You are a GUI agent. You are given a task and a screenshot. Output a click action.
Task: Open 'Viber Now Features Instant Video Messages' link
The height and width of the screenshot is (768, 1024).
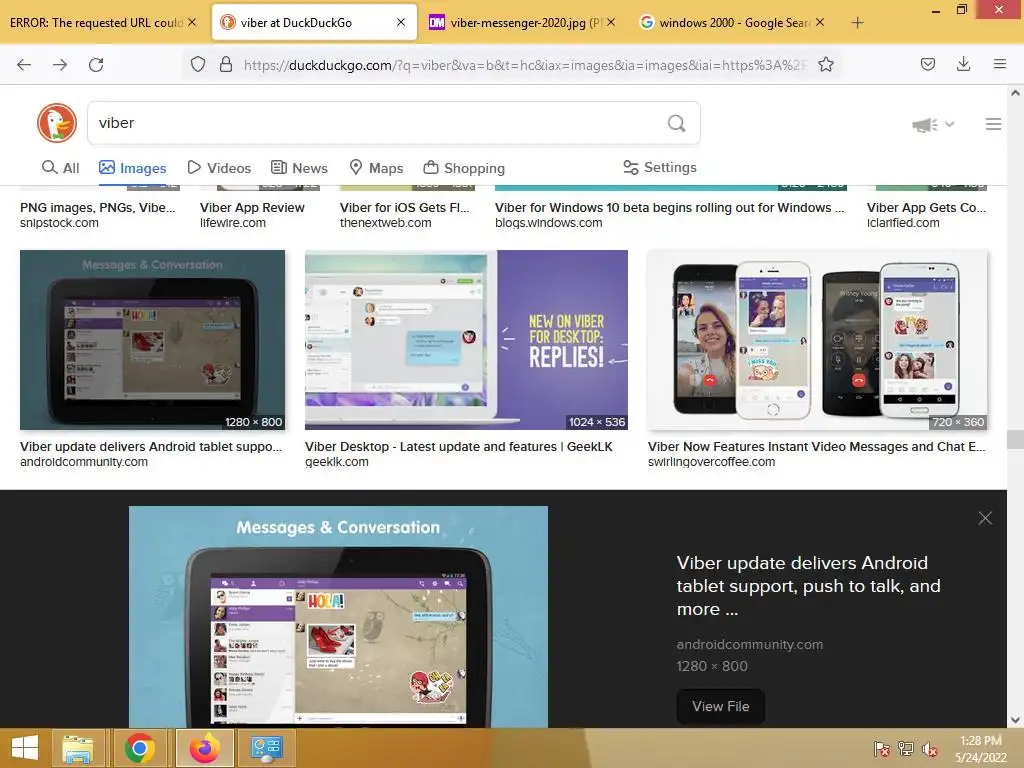point(816,447)
